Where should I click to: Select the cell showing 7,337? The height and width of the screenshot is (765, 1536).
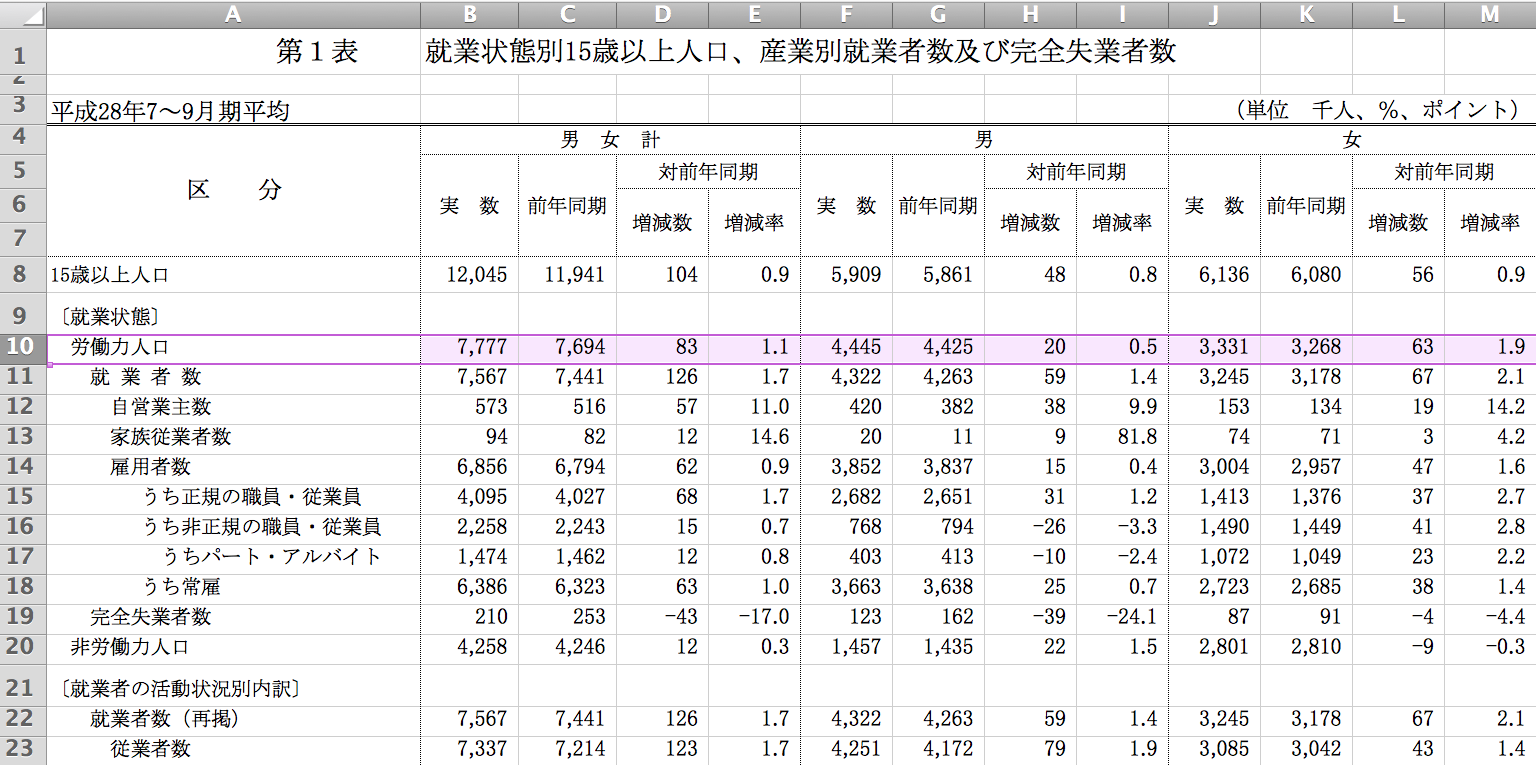coord(469,749)
